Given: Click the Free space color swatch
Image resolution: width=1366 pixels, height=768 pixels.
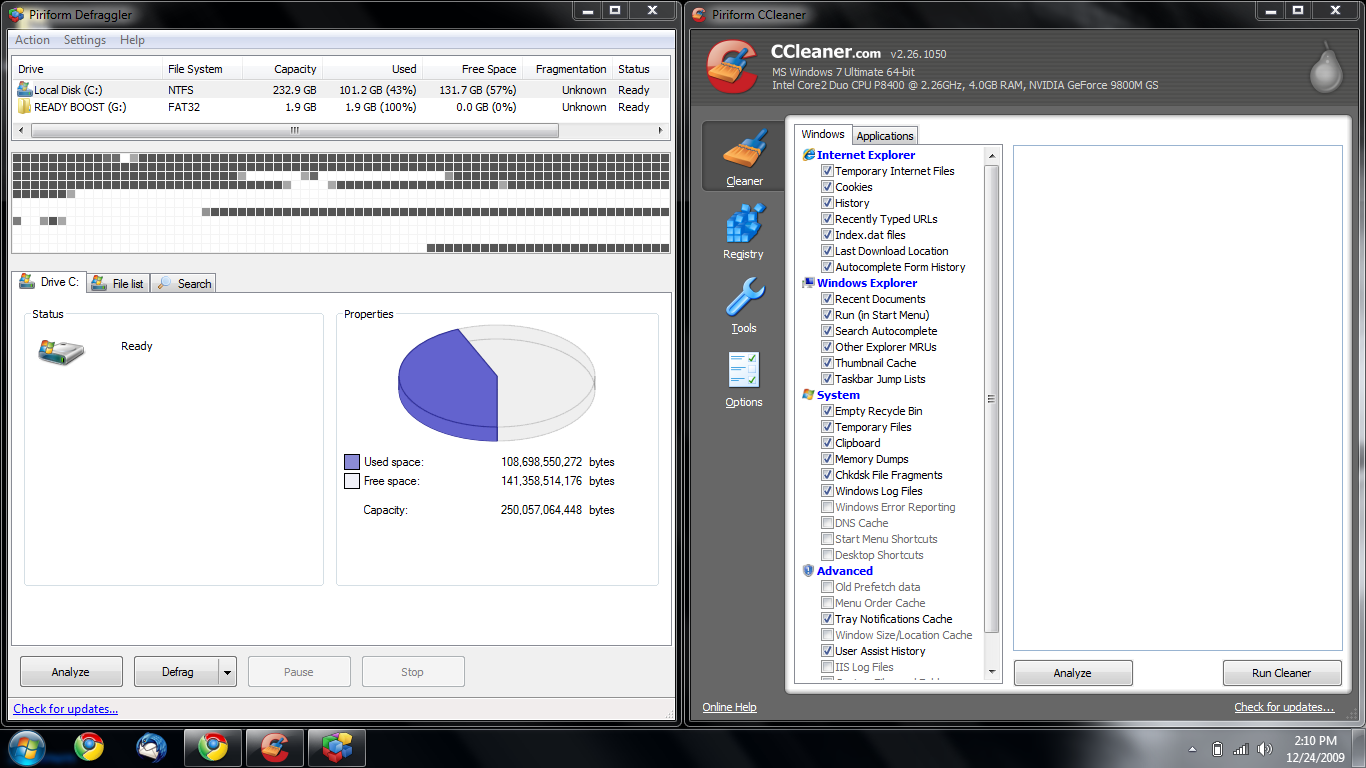Looking at the screenshot, I should pos(352,481).
